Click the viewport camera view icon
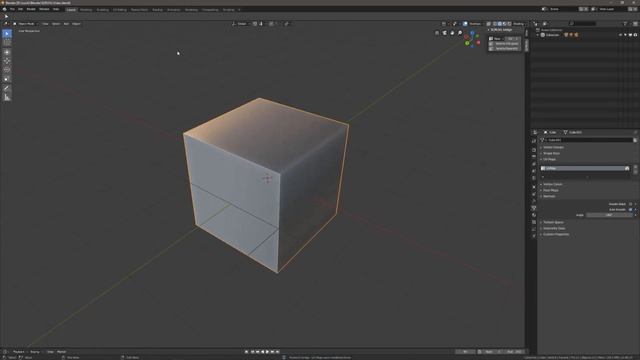The width and height of the screenshot is (640, 360). coord(444,33)
